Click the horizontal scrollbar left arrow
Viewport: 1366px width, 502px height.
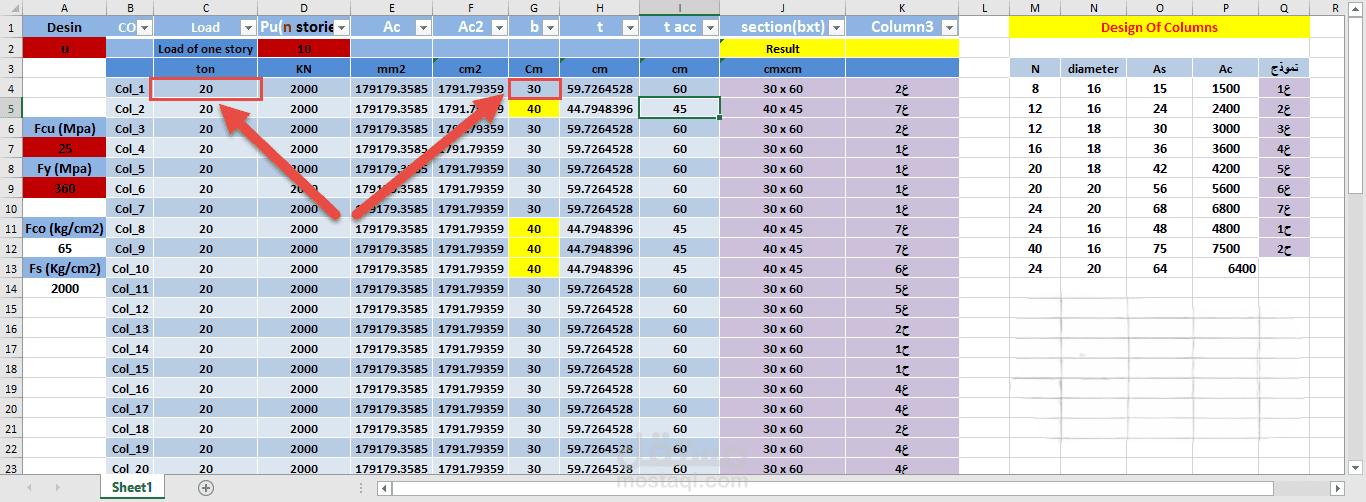click(x=384, y=488)
